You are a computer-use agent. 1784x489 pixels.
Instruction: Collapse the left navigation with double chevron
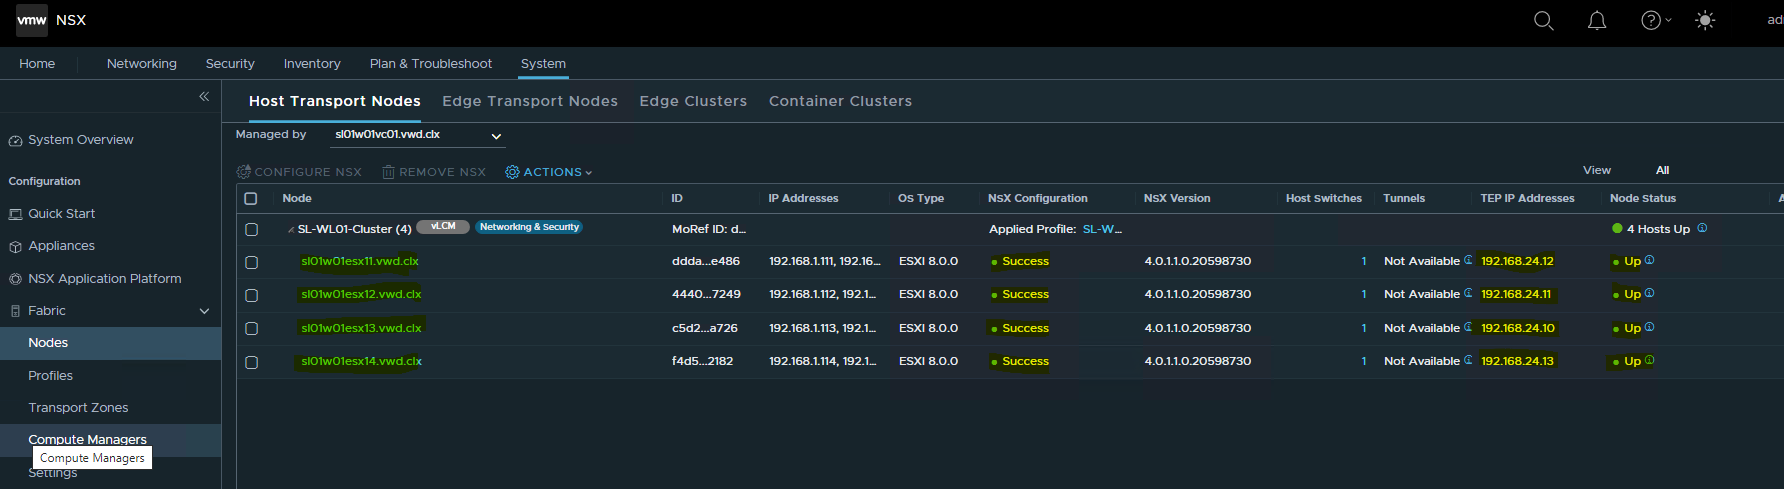click(x=204, y=96)
